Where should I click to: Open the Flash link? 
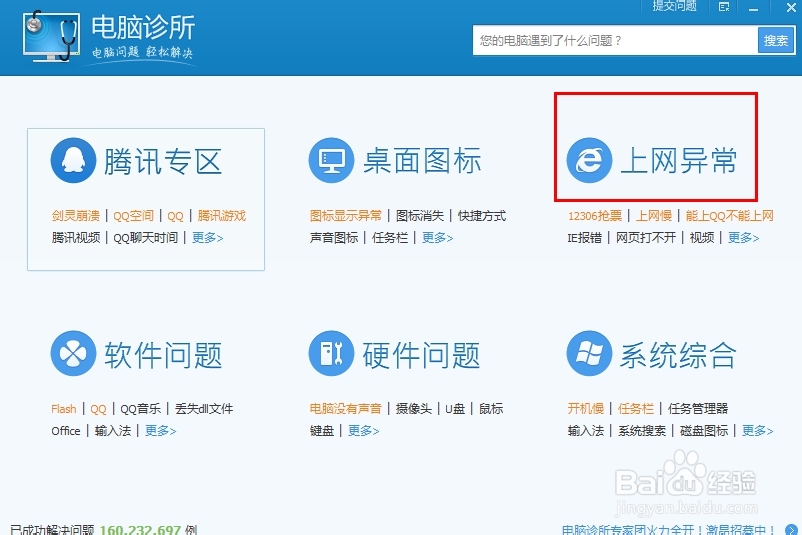pos(63,409)
